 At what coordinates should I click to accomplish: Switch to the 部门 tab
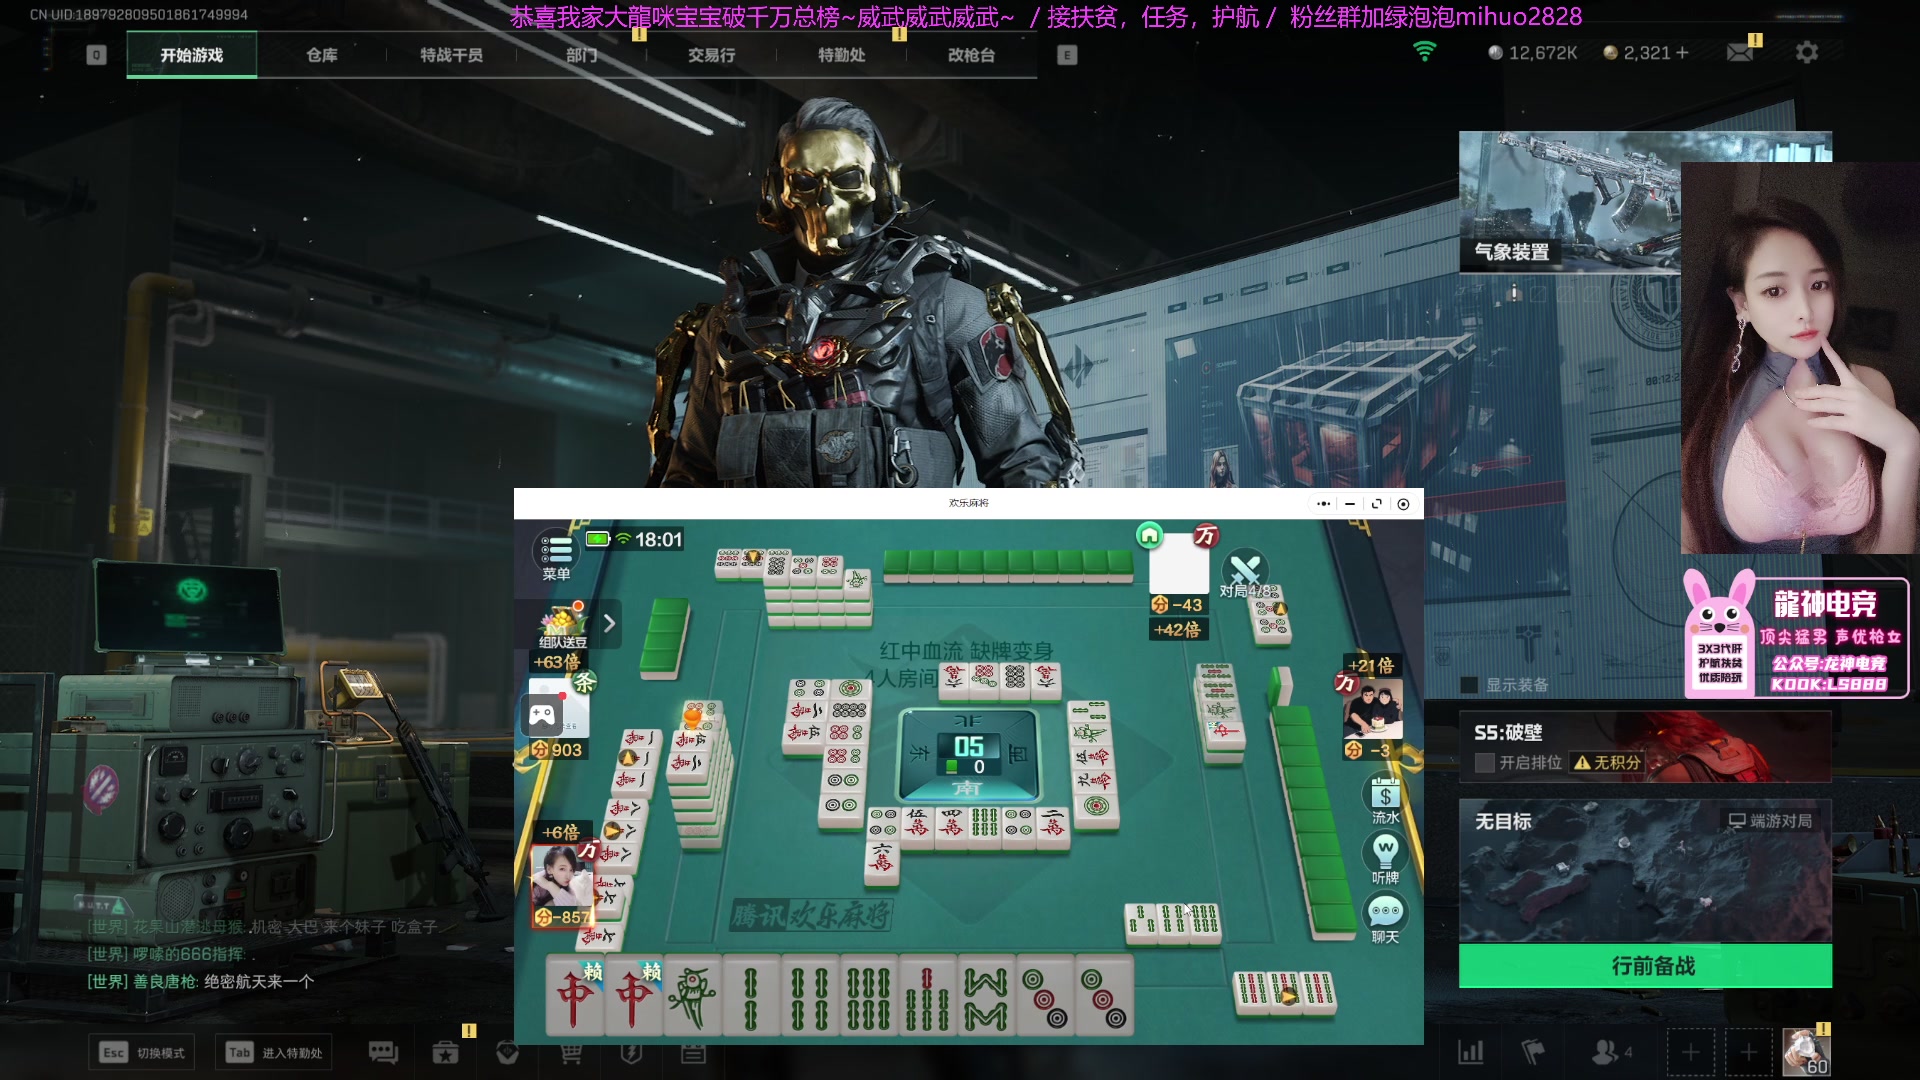(581, 55)
